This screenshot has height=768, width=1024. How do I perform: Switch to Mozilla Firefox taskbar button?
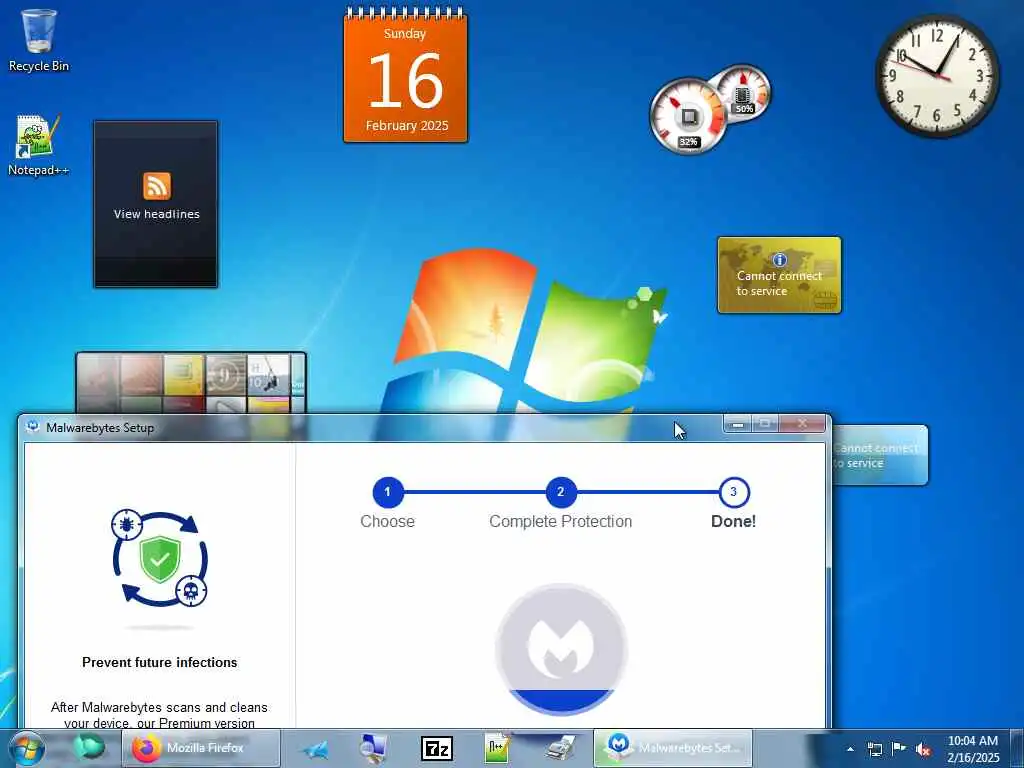click(x=201, y=748)
